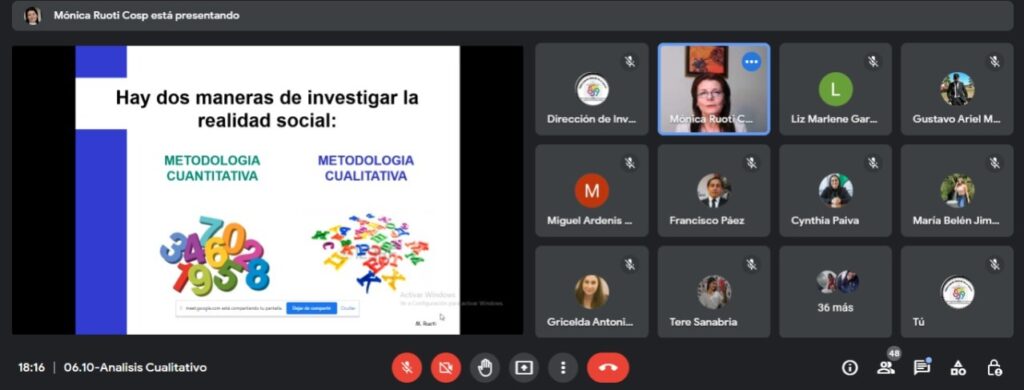Click the present screen icon
Image resolution: width=1024 pixels, height=390 pixels.
(x=524, y=368)
